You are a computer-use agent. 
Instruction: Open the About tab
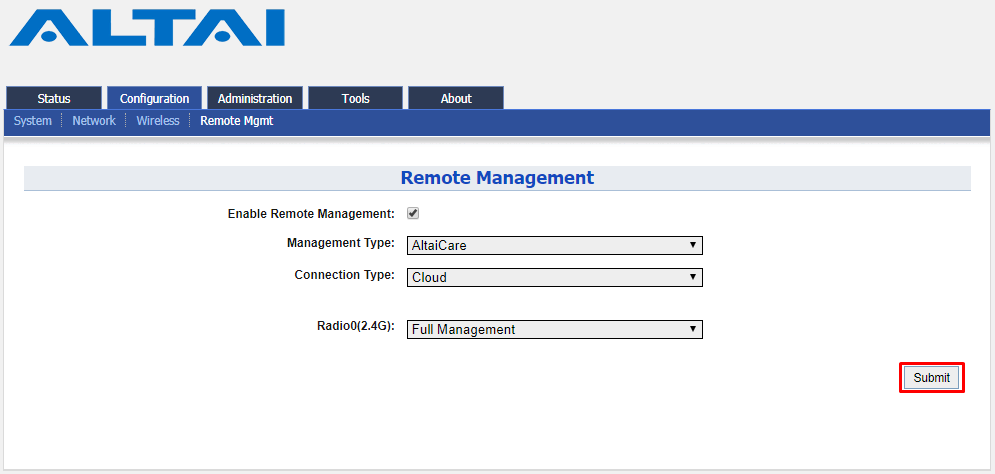click(x=456, y=98)
